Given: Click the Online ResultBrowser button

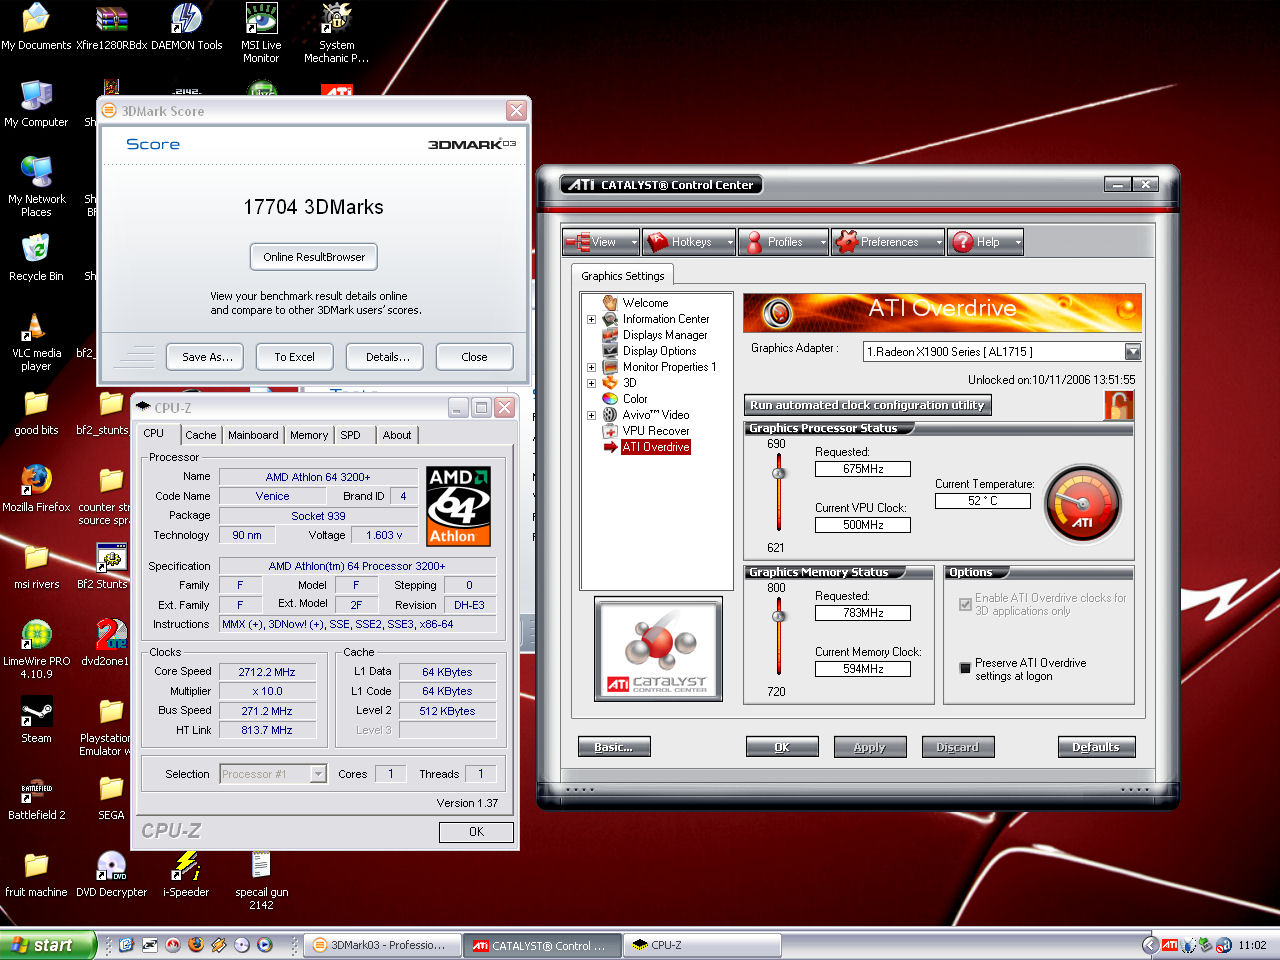Looking at the screenshot, I should 314,257.
